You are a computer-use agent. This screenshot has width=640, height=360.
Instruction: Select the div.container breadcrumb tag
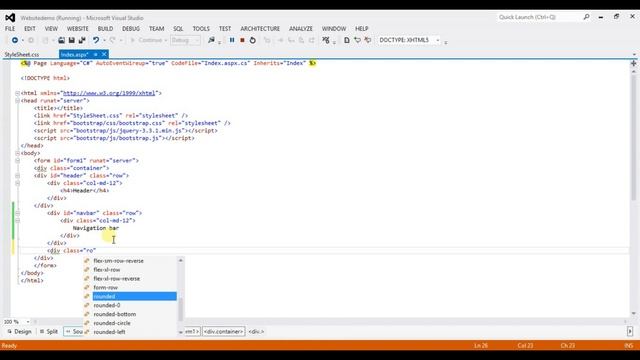coord(224,331)
